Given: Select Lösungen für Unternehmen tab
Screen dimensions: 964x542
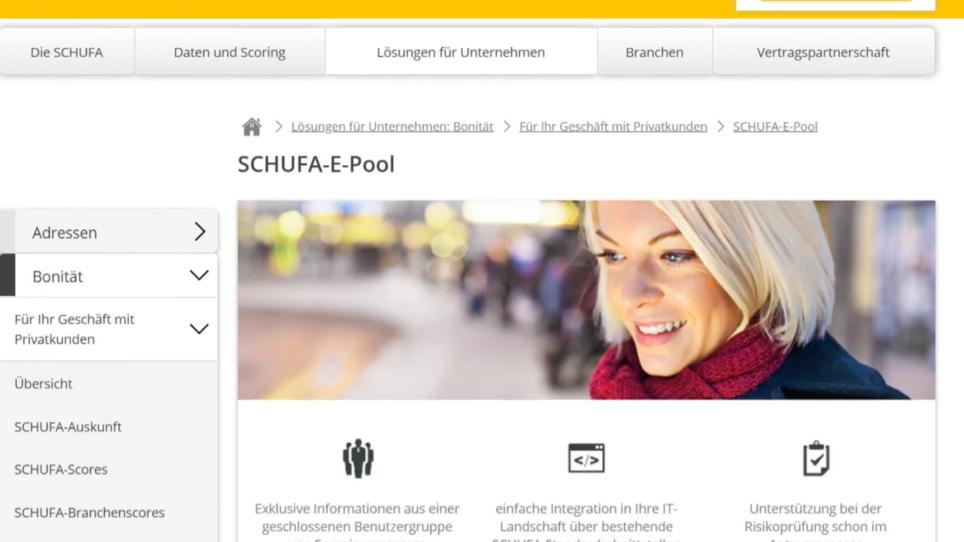Looking at the screenshot, I should (x=461, y=52).
